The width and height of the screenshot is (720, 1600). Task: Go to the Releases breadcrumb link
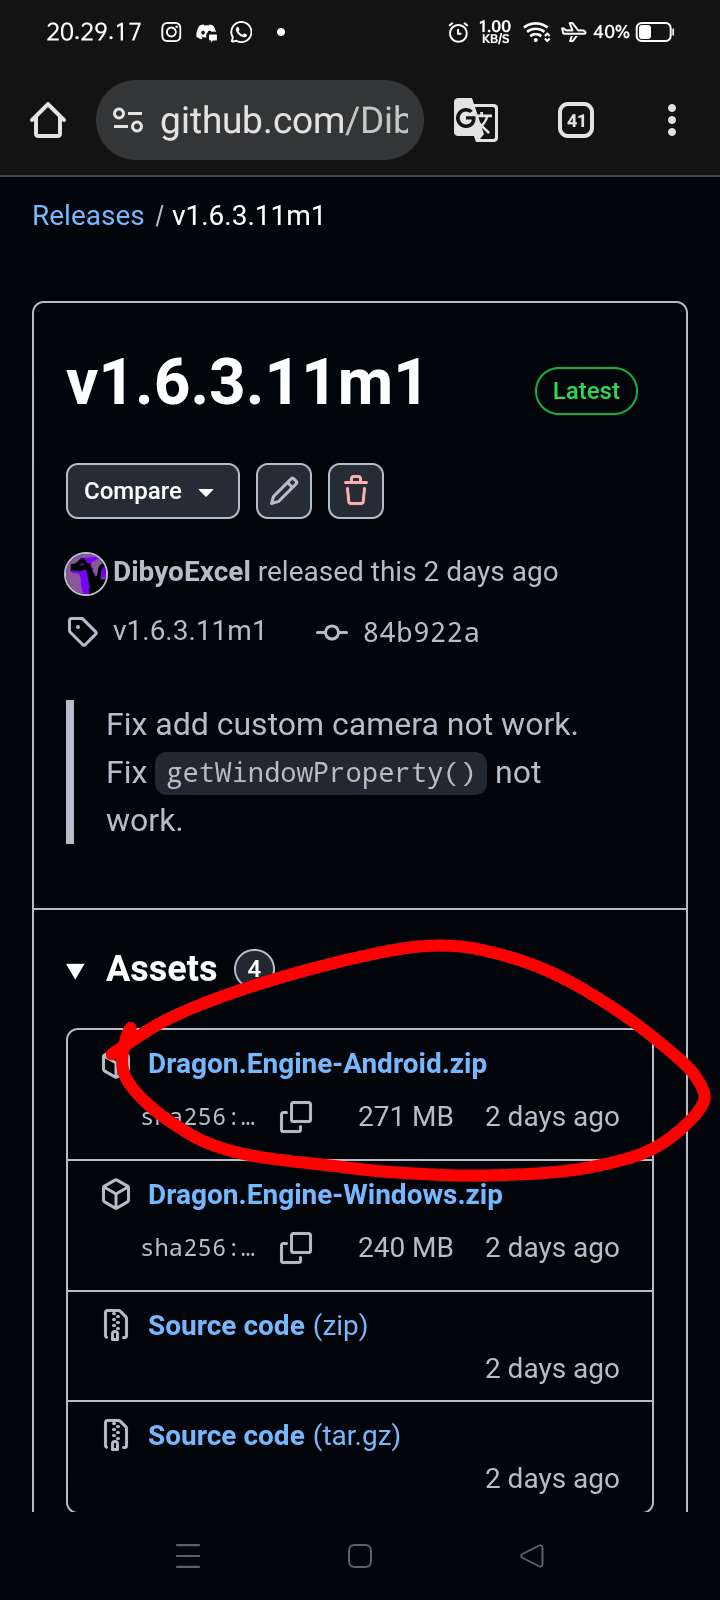point(88,216)
